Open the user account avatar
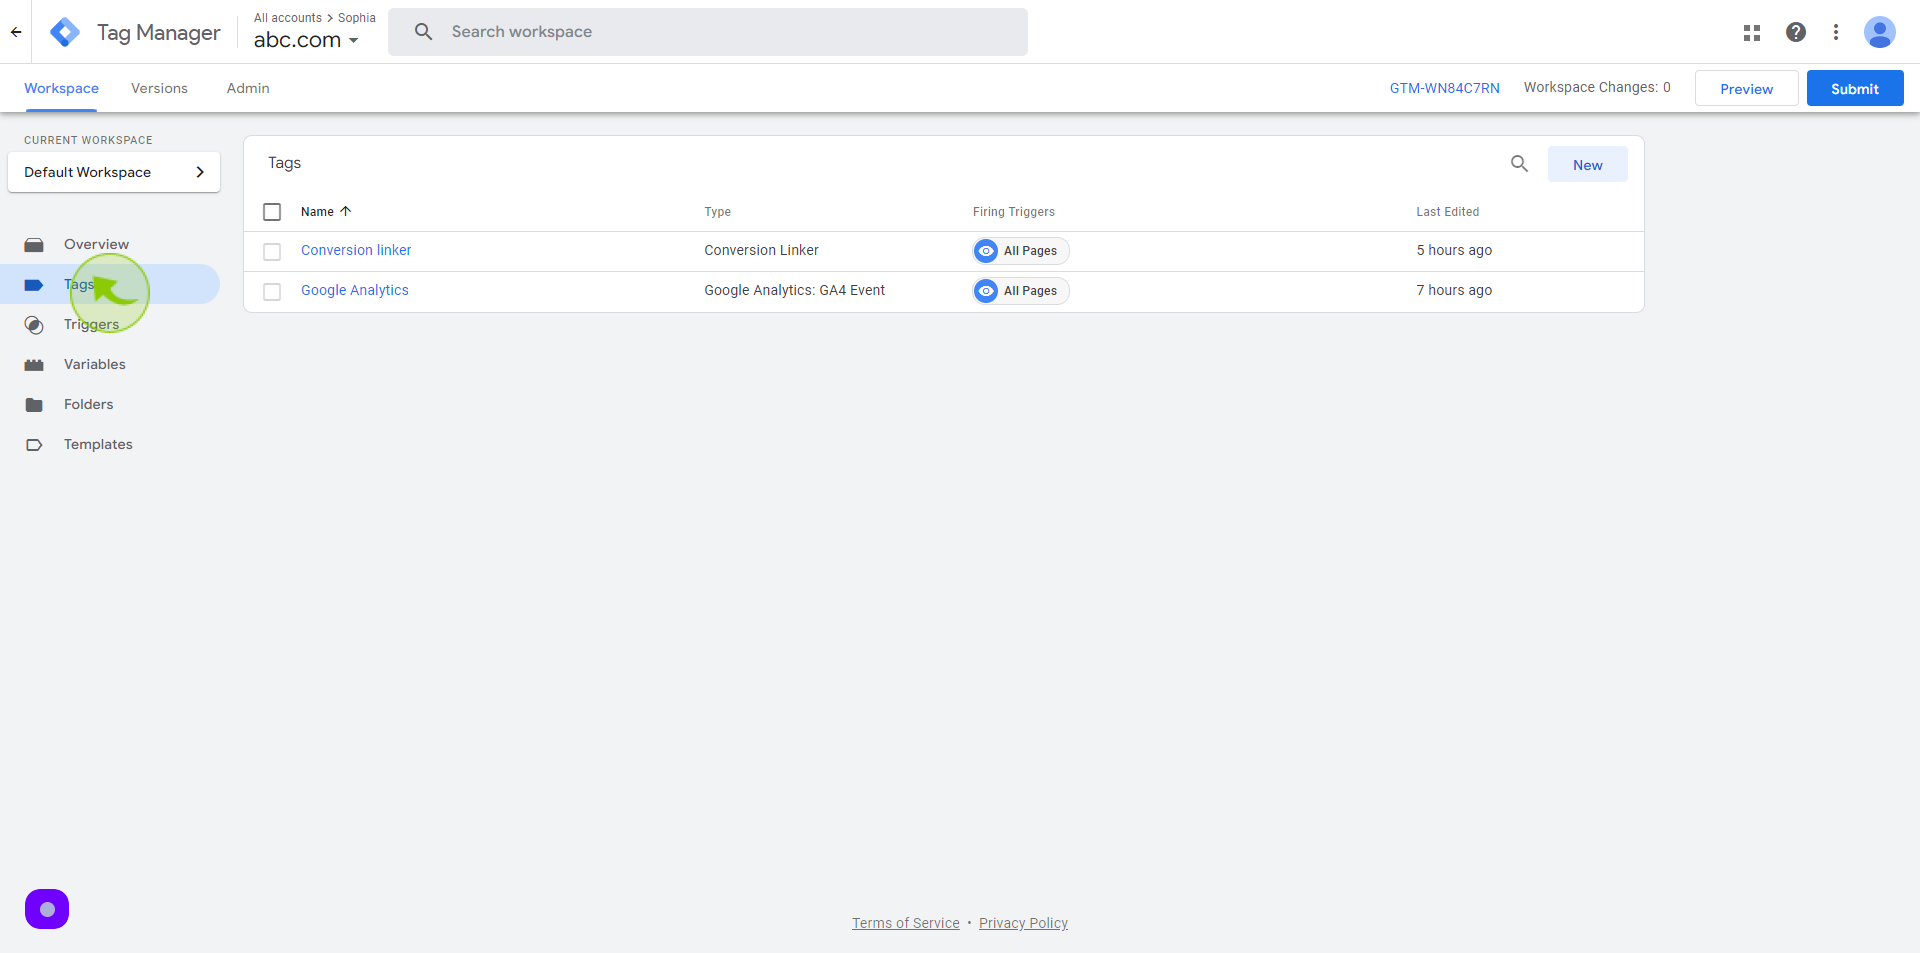Viewport: 1920px width, 953px height. [1880, 32]
